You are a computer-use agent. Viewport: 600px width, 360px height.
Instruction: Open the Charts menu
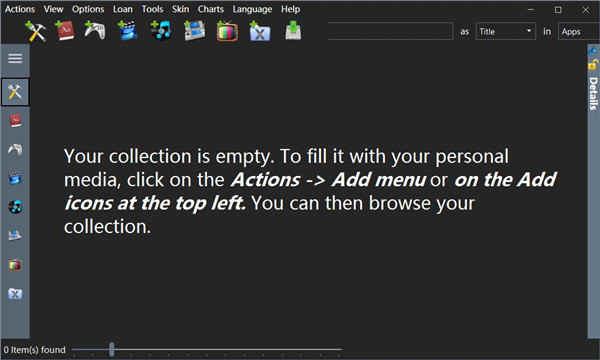(x=210, y=9)
